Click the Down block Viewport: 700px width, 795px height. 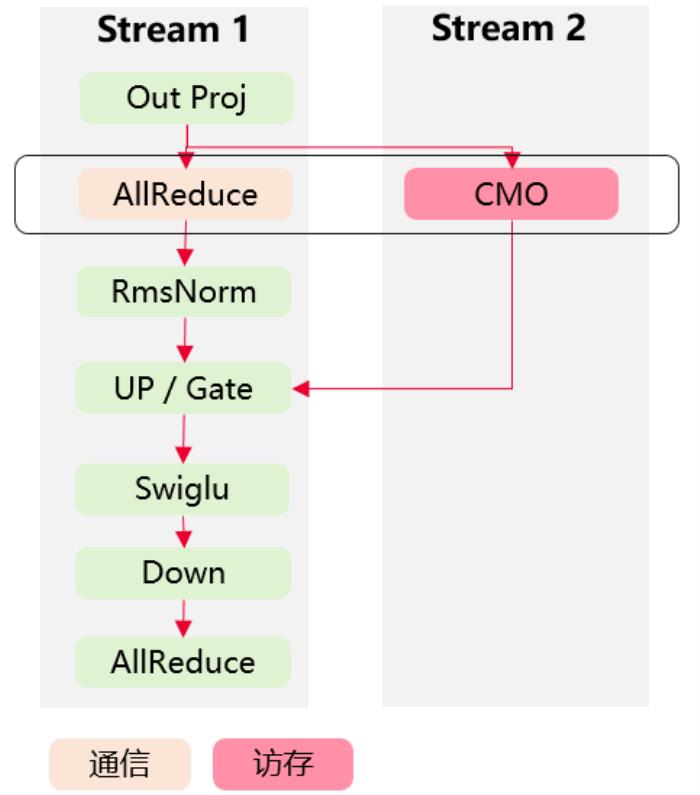(x=183, y=573)
